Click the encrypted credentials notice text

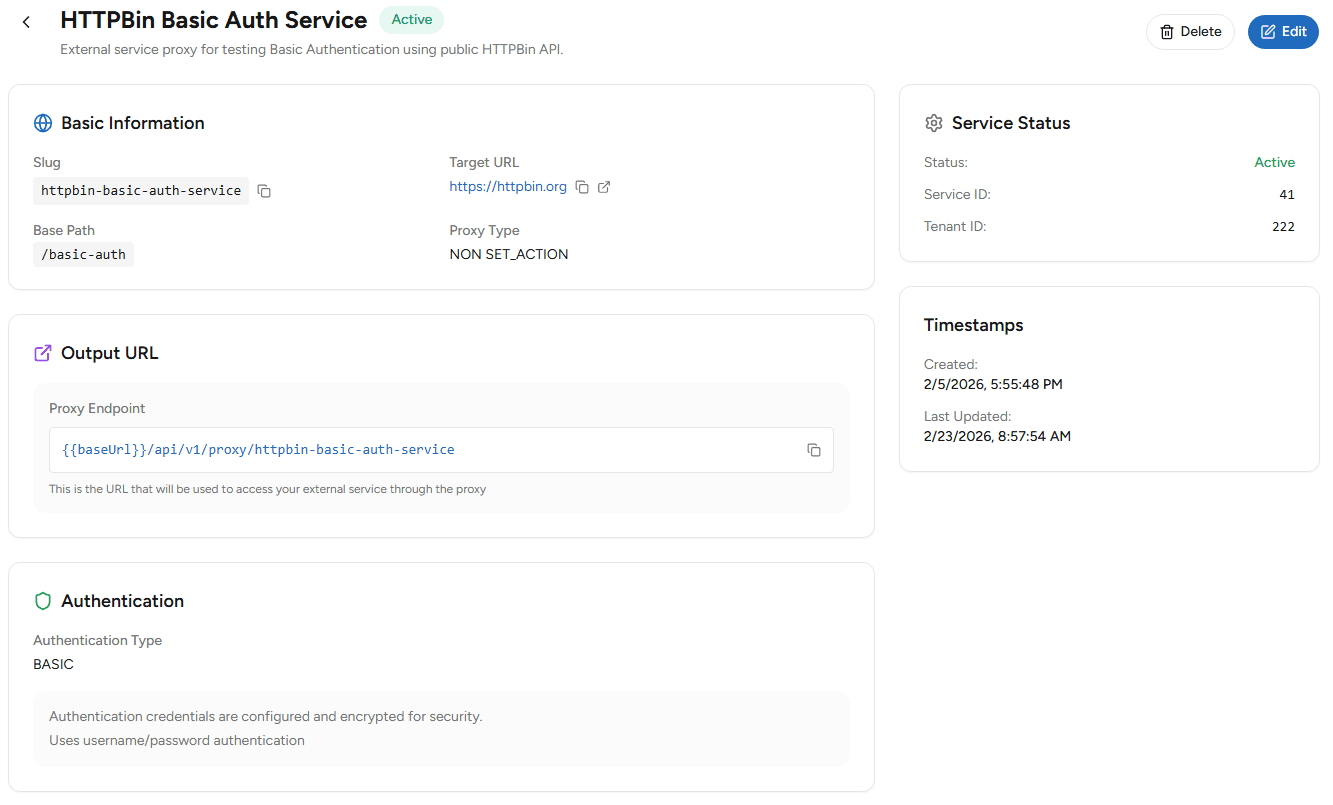(x=266, y=716)
